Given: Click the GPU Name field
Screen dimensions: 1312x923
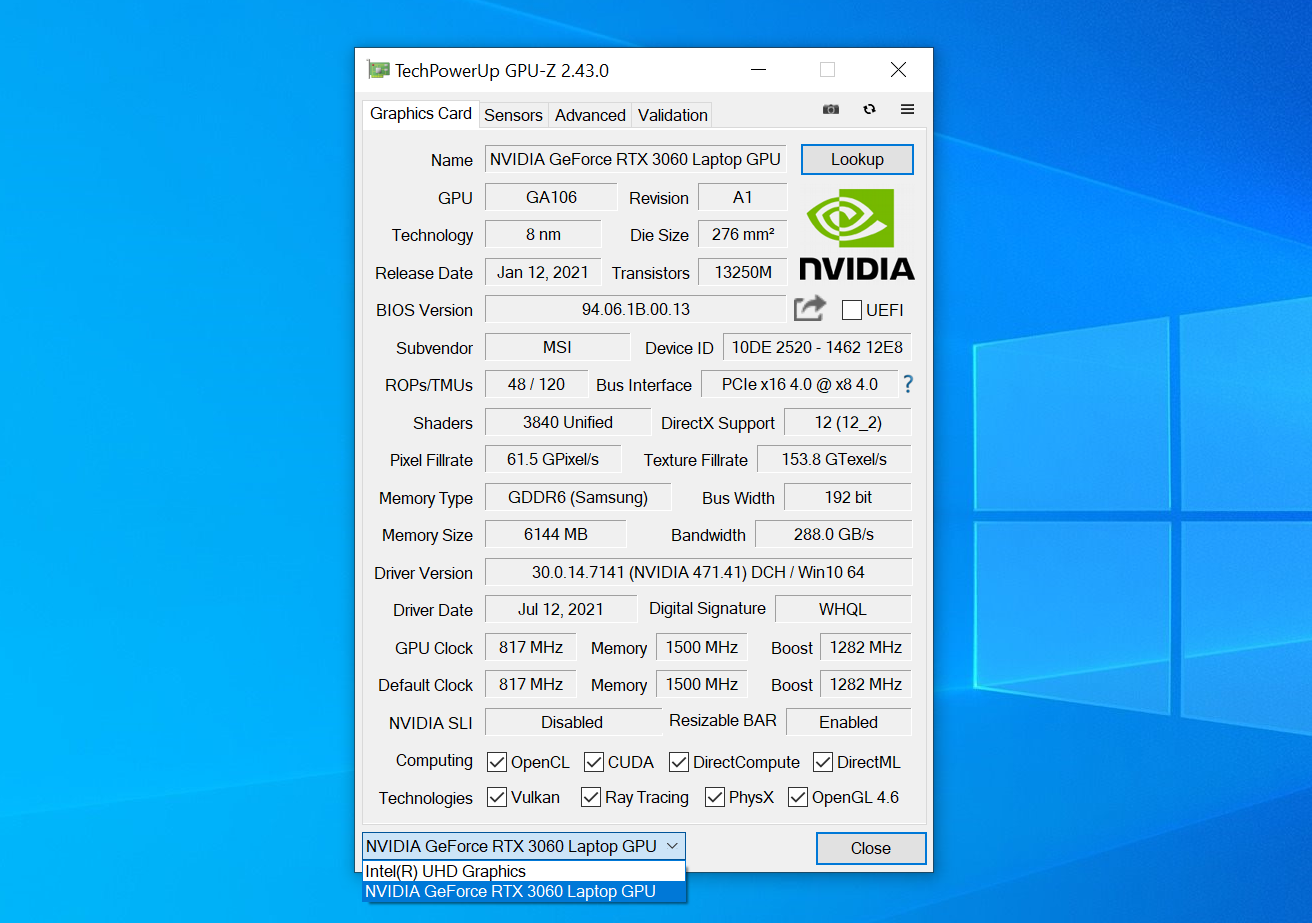Looking at the screenshot, I should pos(636,159).
